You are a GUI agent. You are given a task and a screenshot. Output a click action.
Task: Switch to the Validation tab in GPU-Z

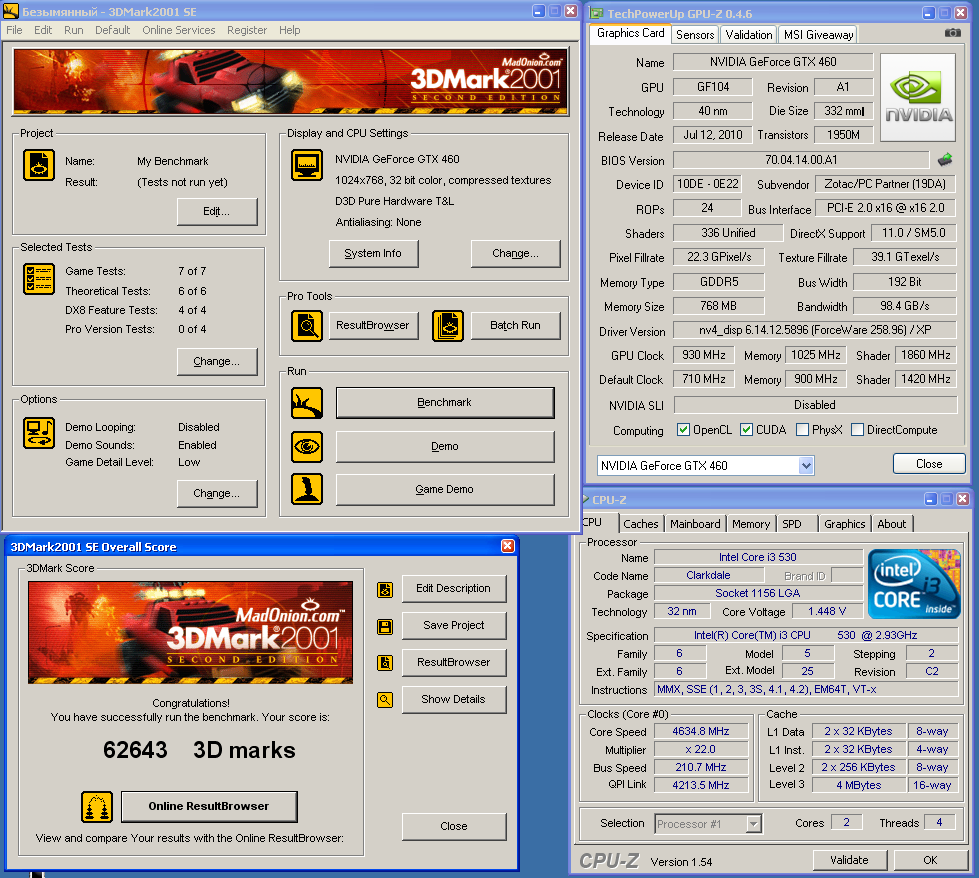[749, 35]
